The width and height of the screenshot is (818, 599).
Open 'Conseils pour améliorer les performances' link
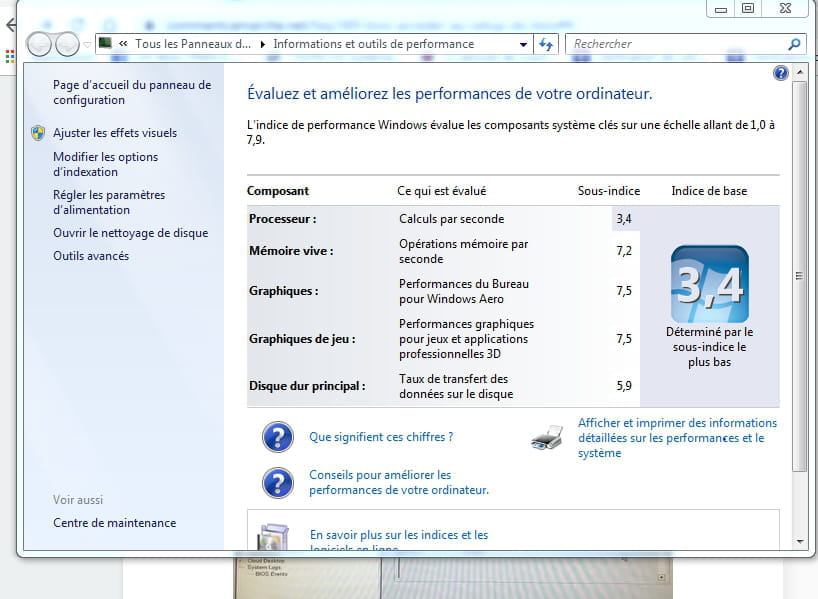pos(399,483)
